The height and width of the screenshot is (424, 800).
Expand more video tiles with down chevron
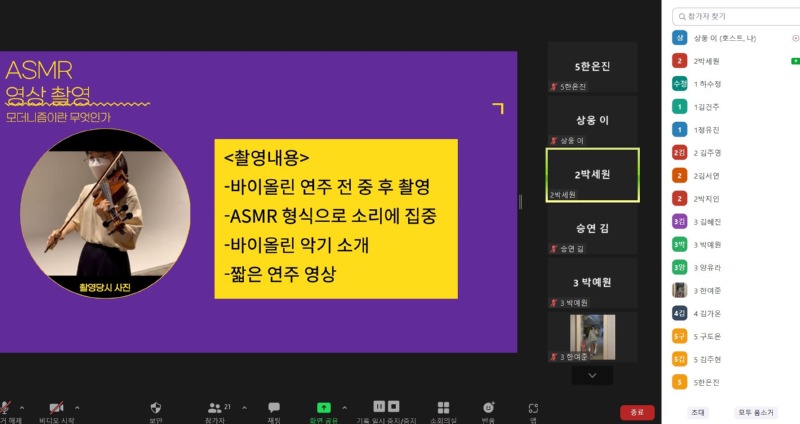click(592, 376)
